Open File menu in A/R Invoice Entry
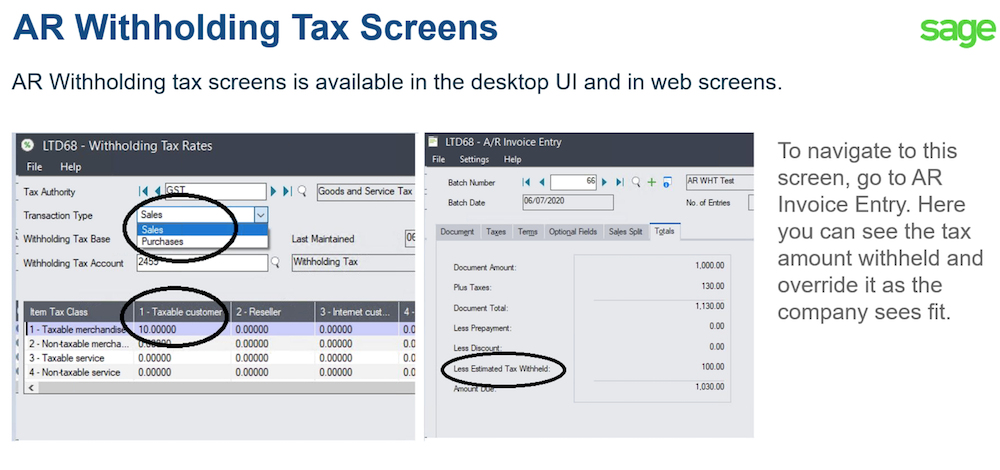The image size is (1000, 470). click(439, 159)
